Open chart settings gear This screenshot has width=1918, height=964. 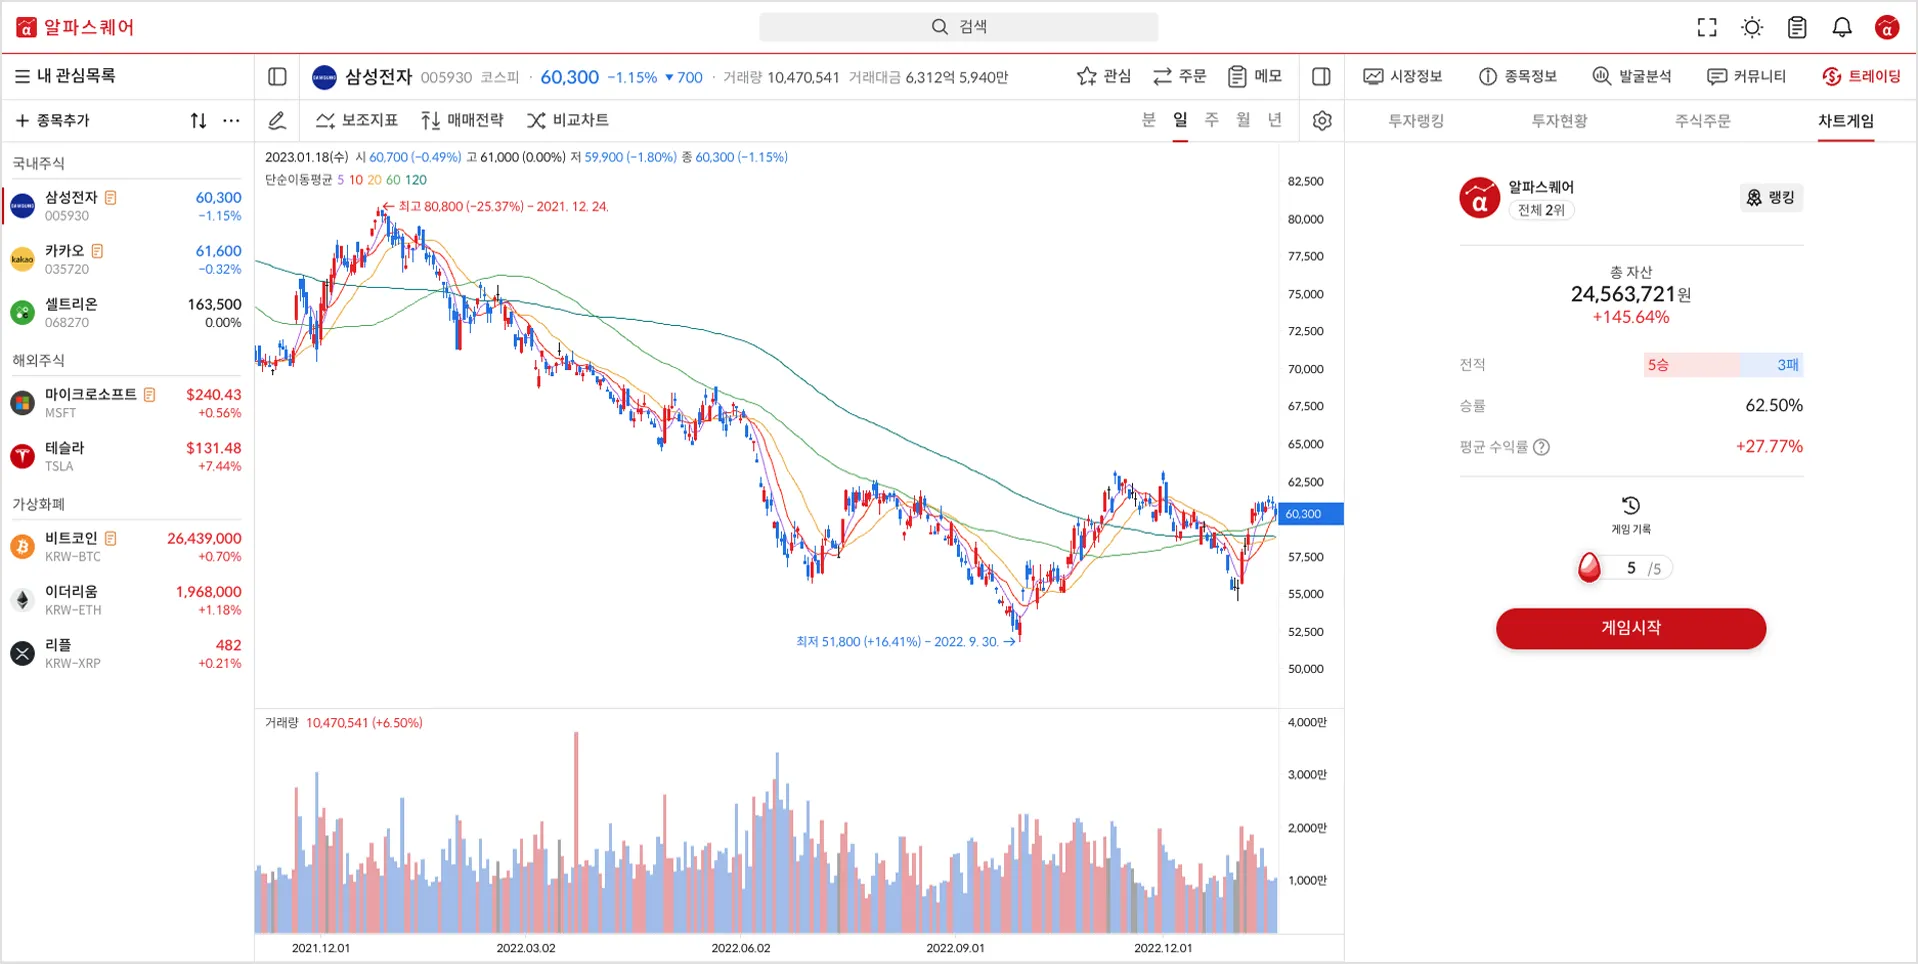click(x=1322, y=121)
